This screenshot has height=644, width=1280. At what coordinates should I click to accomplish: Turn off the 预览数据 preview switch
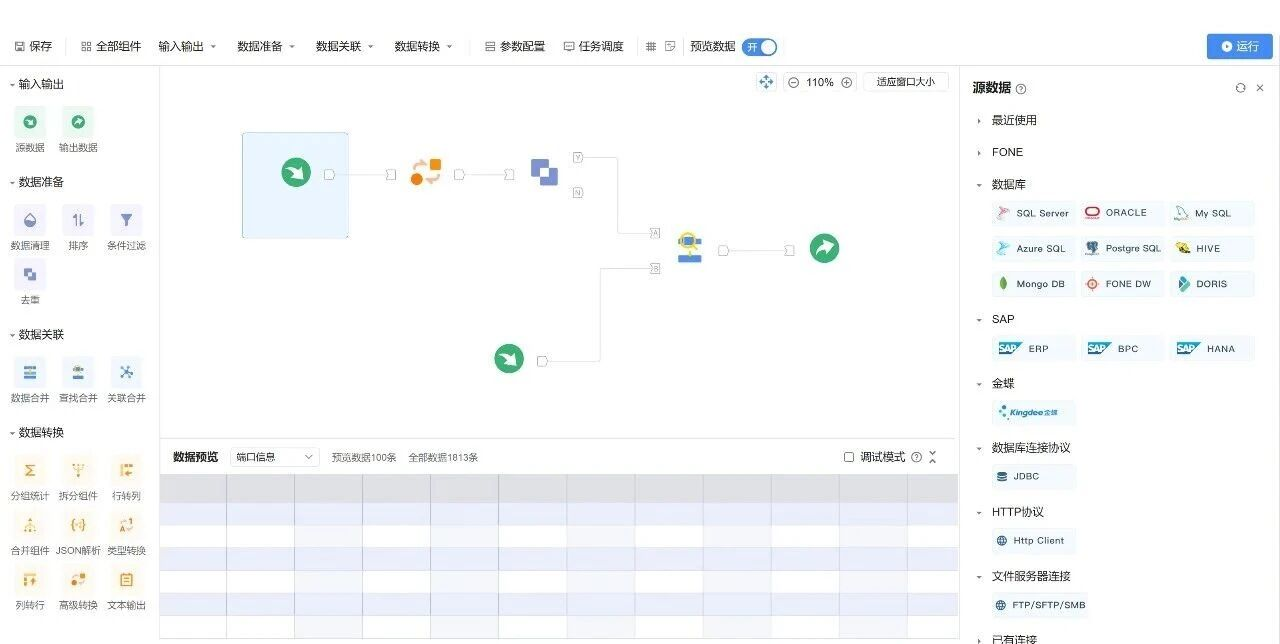pos(760,47)
